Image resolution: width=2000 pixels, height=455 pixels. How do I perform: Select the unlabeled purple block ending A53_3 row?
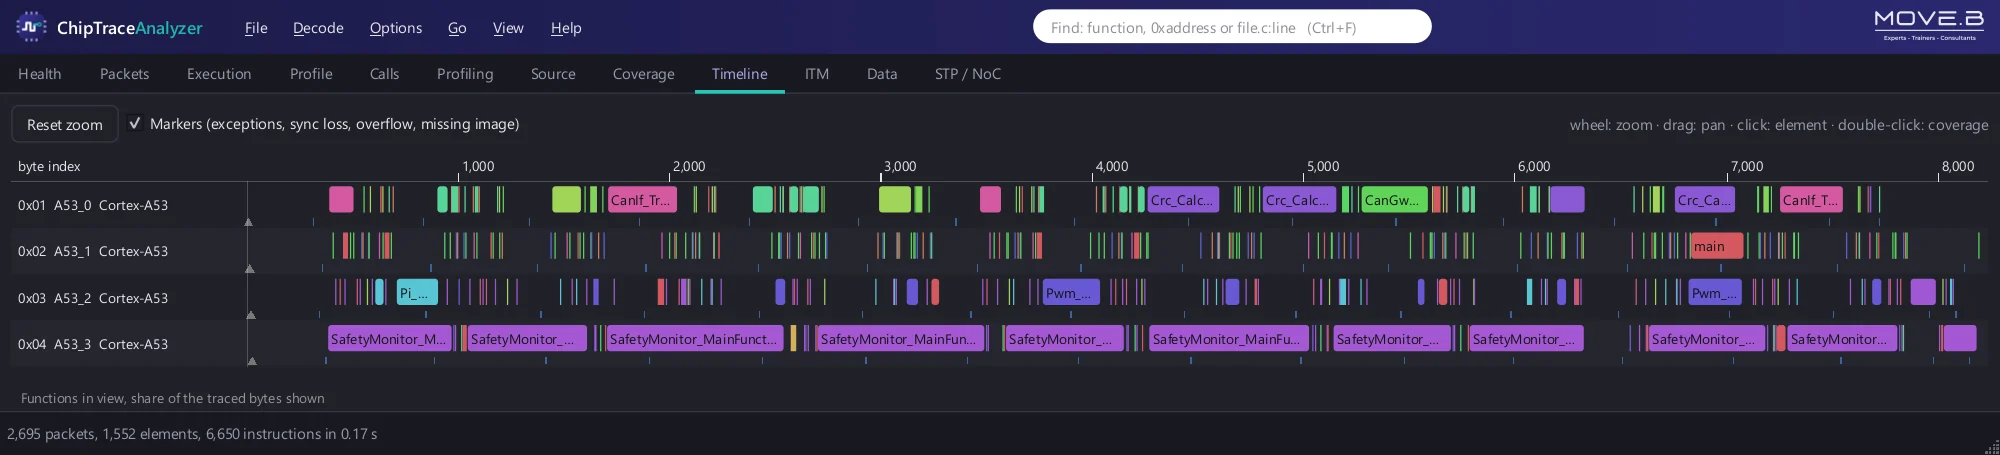click(x=1959, y=338)
